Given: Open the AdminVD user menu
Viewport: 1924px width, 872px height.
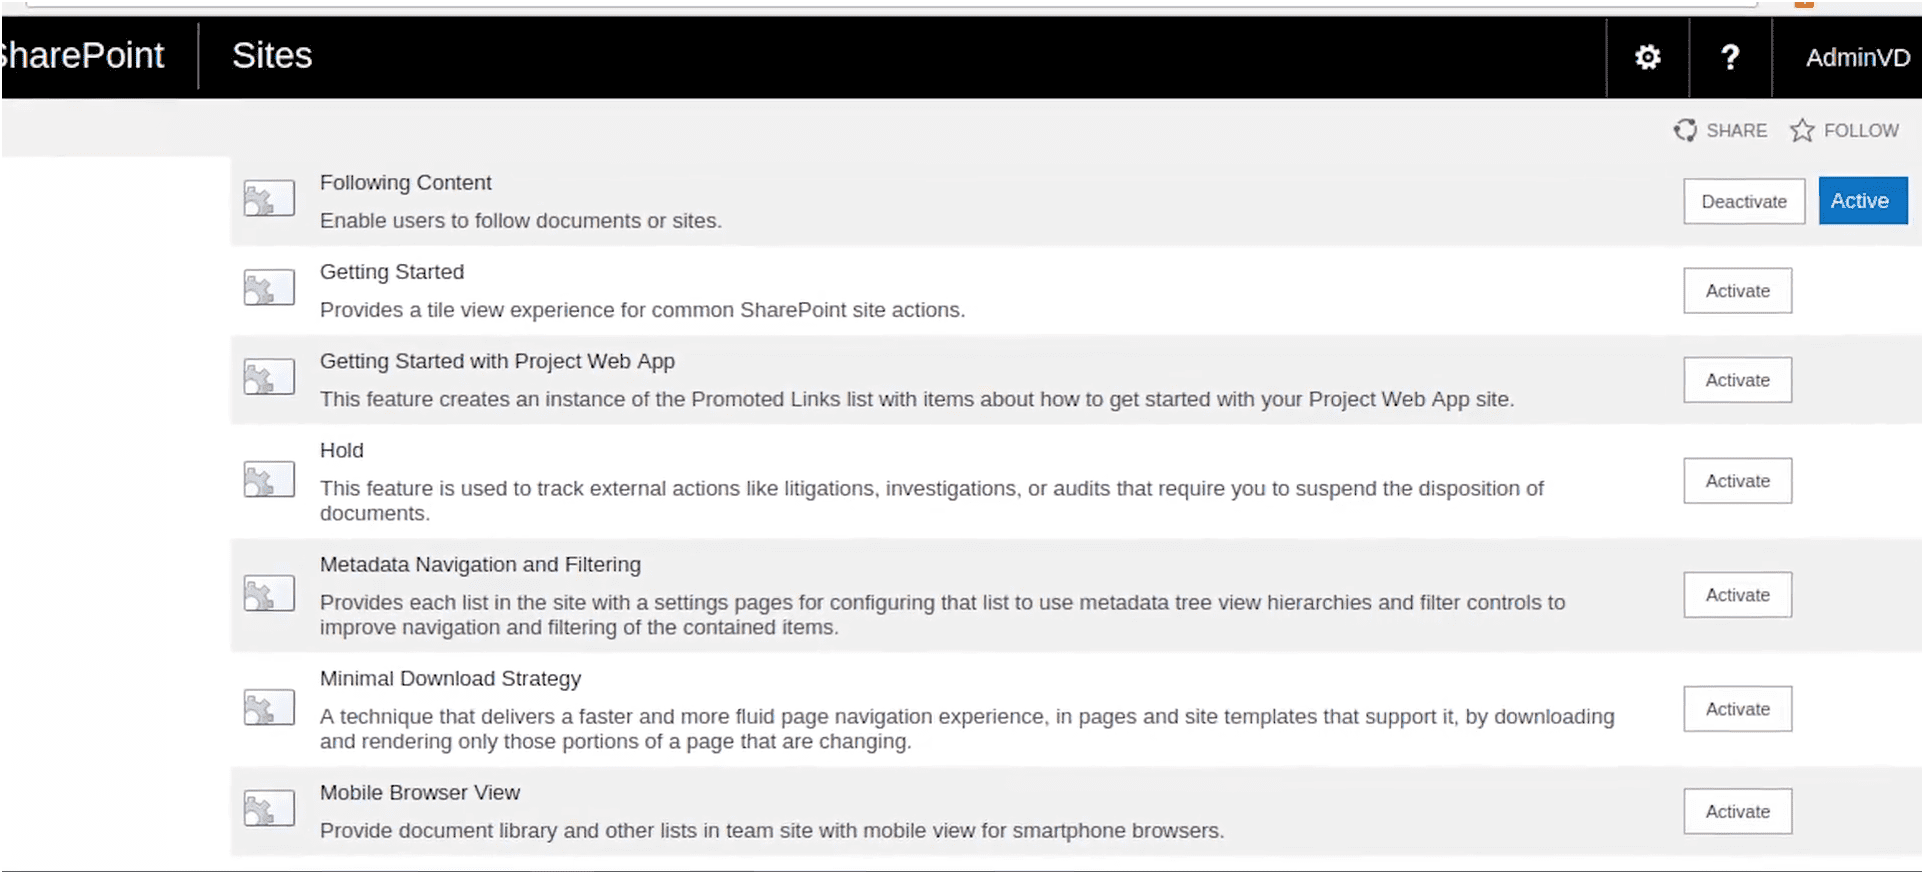Looking at the screenshot, I should tap(1857, 58).
